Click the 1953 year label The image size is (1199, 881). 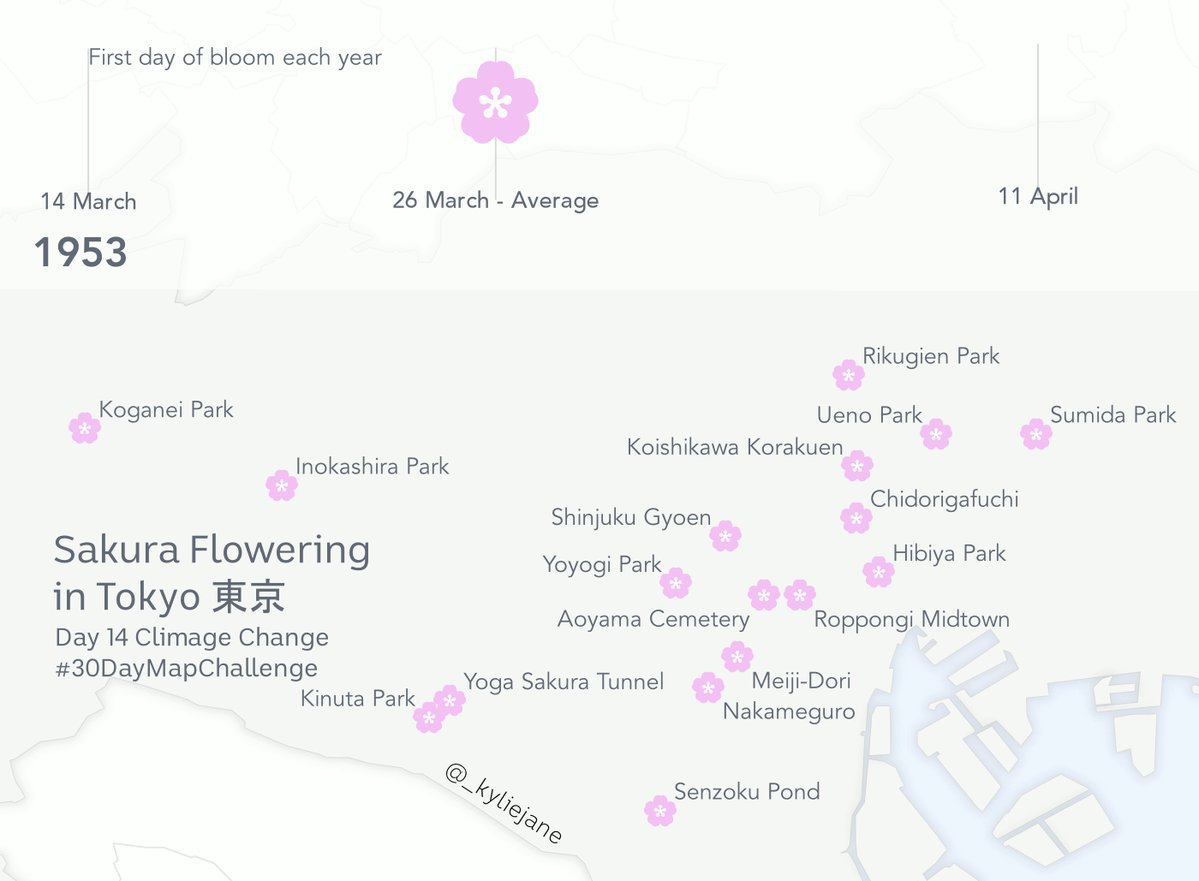coord(80,252)
